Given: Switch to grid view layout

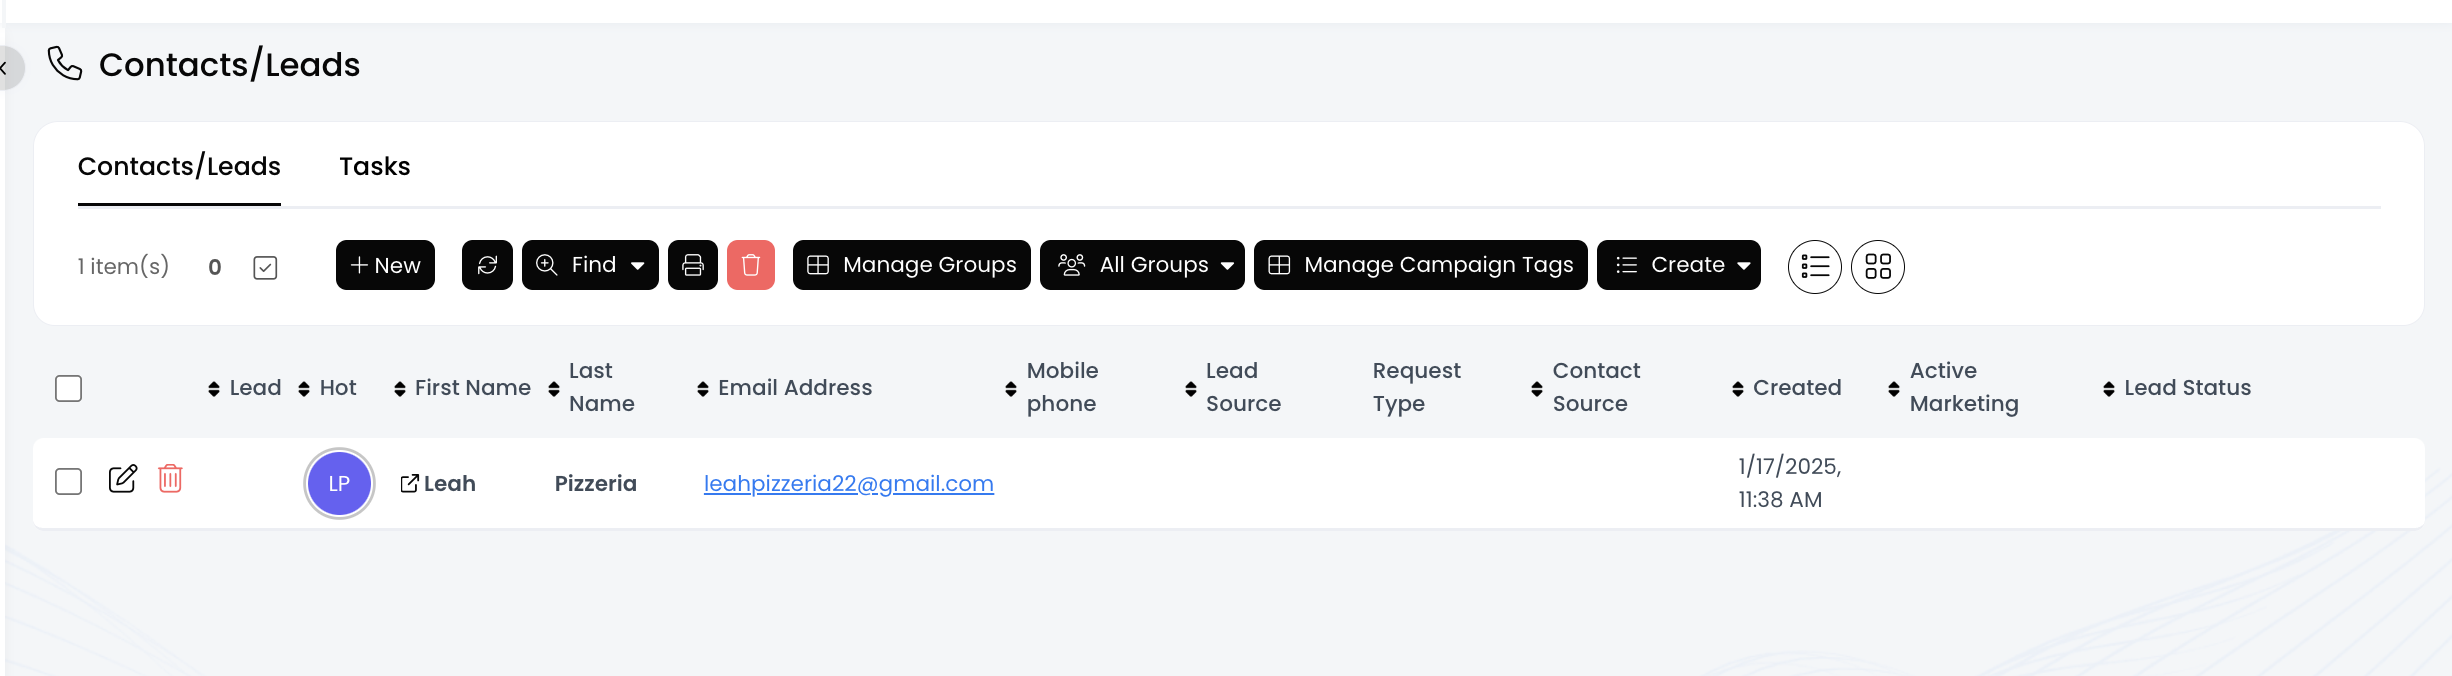Looking at the screenshot, I should [x=1877, y=267].
